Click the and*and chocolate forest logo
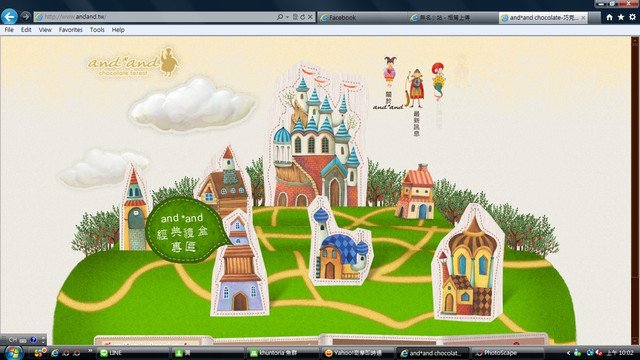The width and height of the screenshot is (640, 360). pos(133,63)
